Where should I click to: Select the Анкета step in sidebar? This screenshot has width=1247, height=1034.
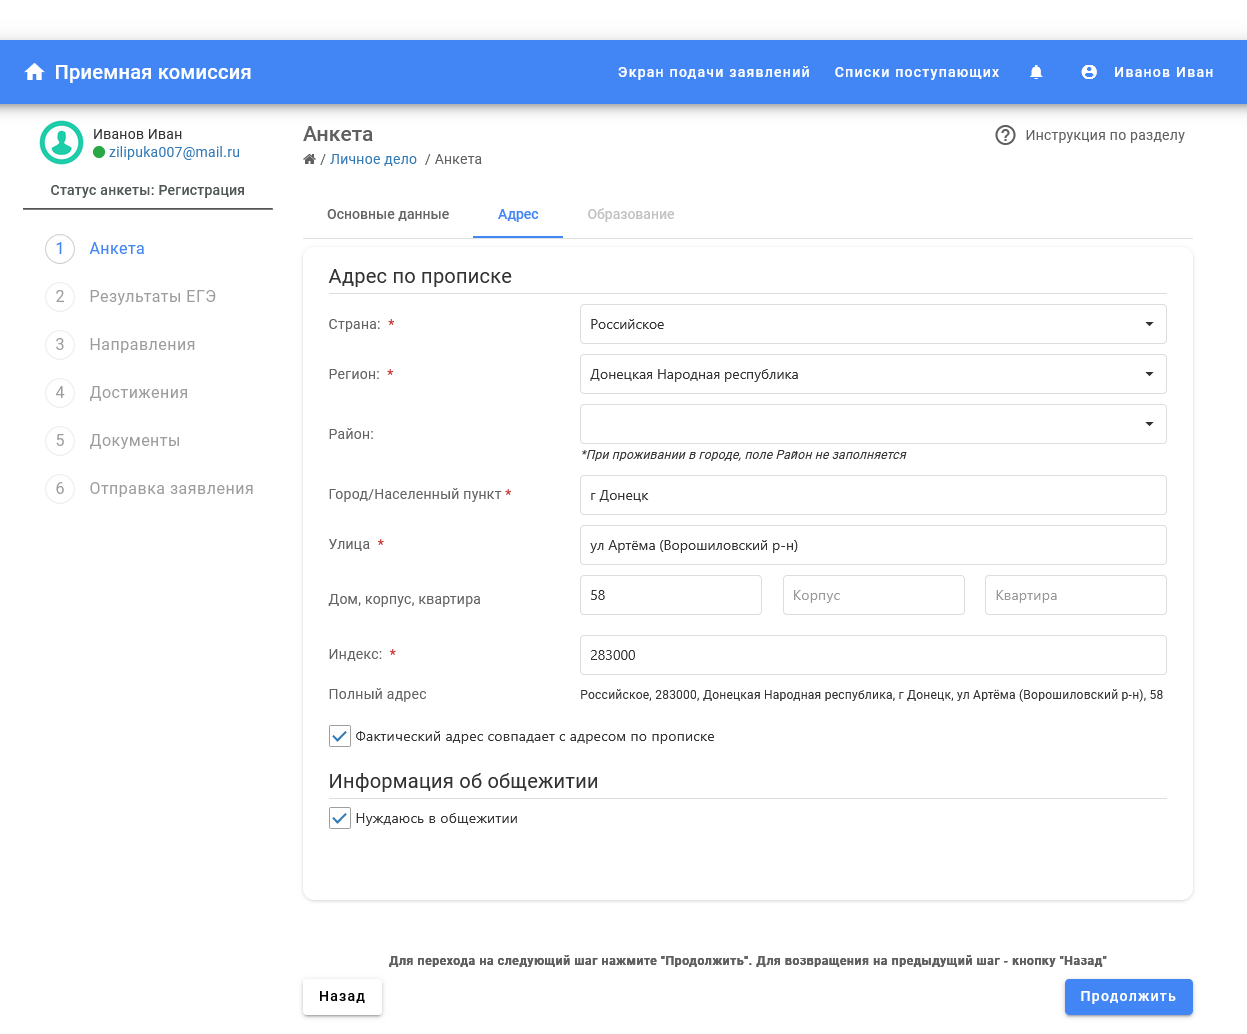point(117,249)
